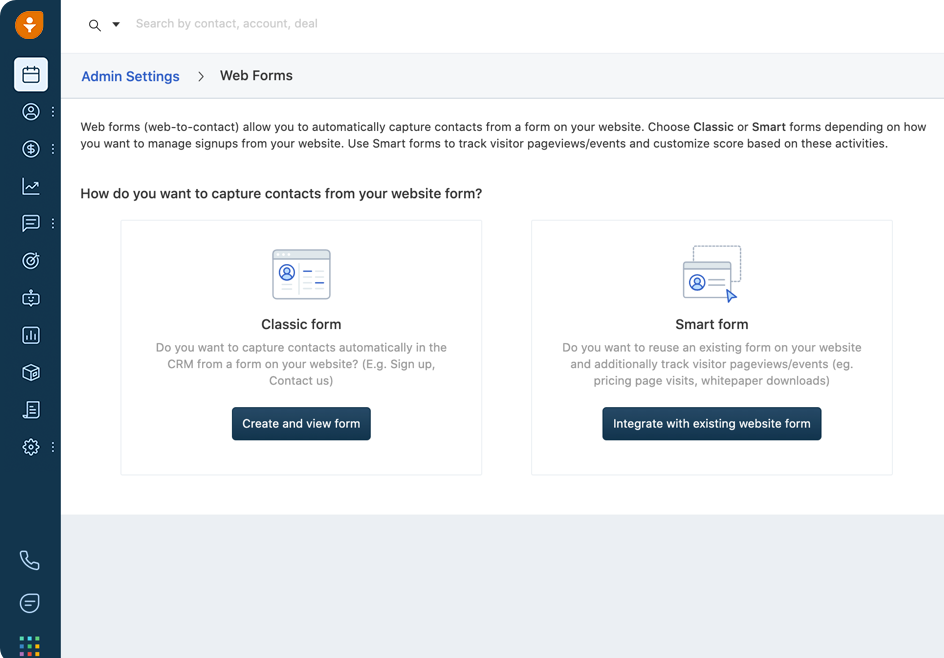Image resolution: width=944 pixels, height=658 pixels.
Task: Open the Contacts section in the sidebar
Action: 30,111
